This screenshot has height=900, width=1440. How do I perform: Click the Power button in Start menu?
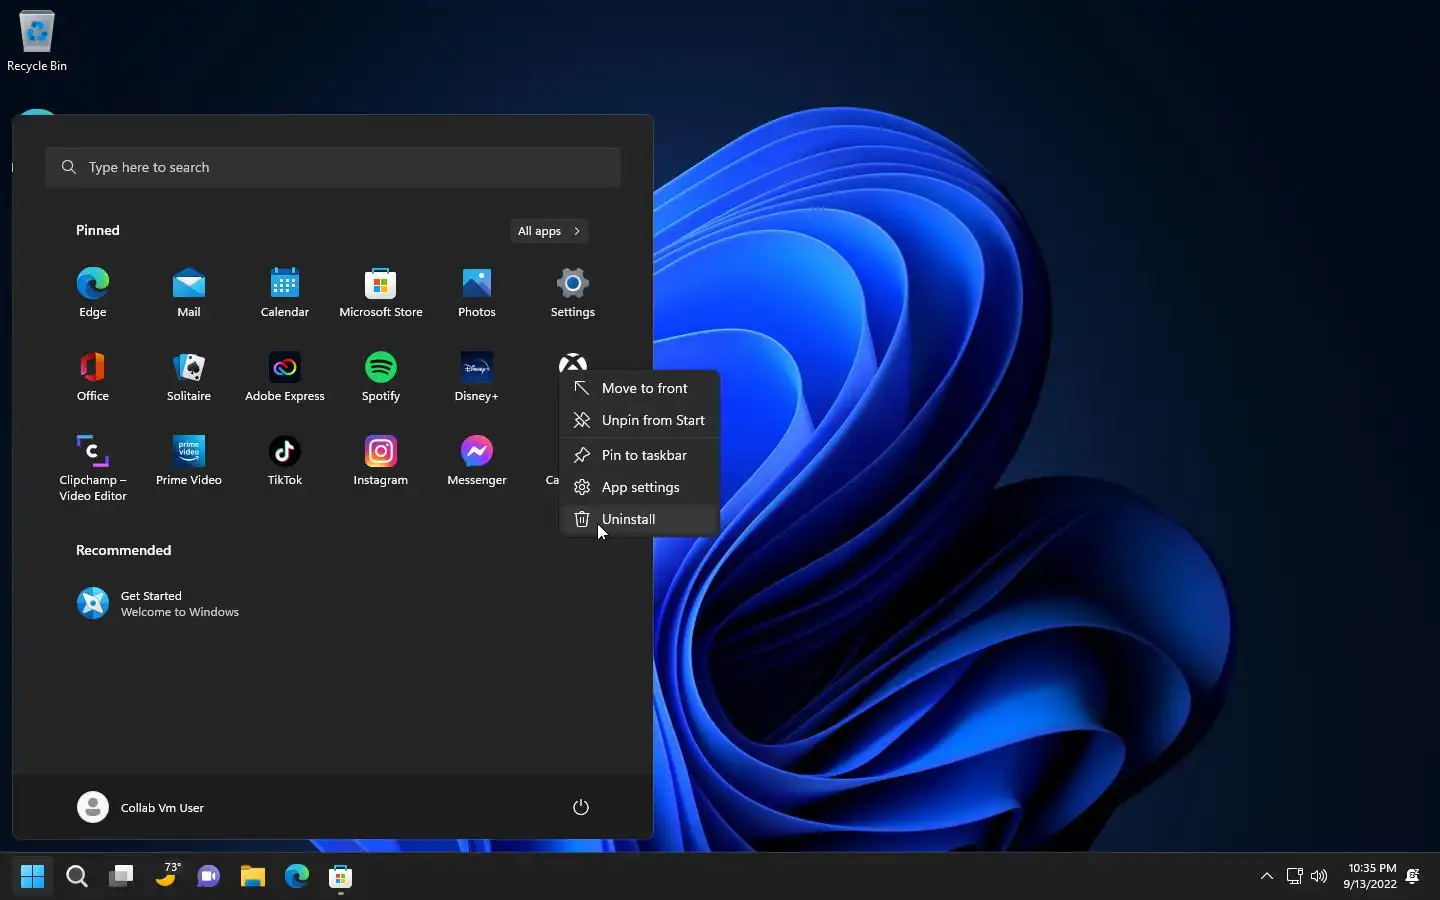581,807
